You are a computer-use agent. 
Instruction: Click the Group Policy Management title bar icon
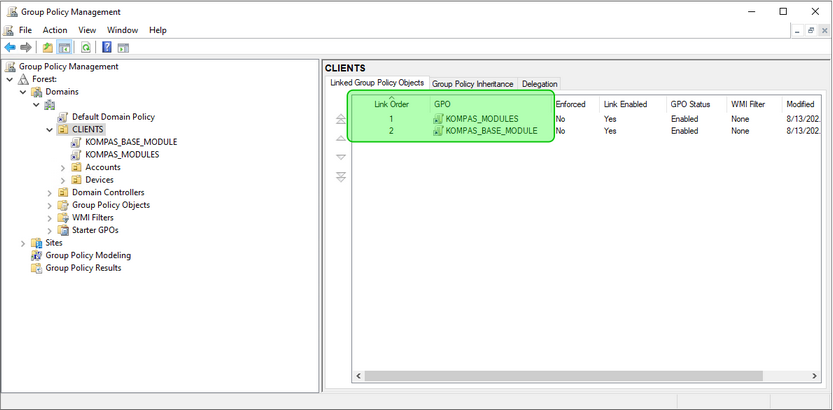point(12,12)
